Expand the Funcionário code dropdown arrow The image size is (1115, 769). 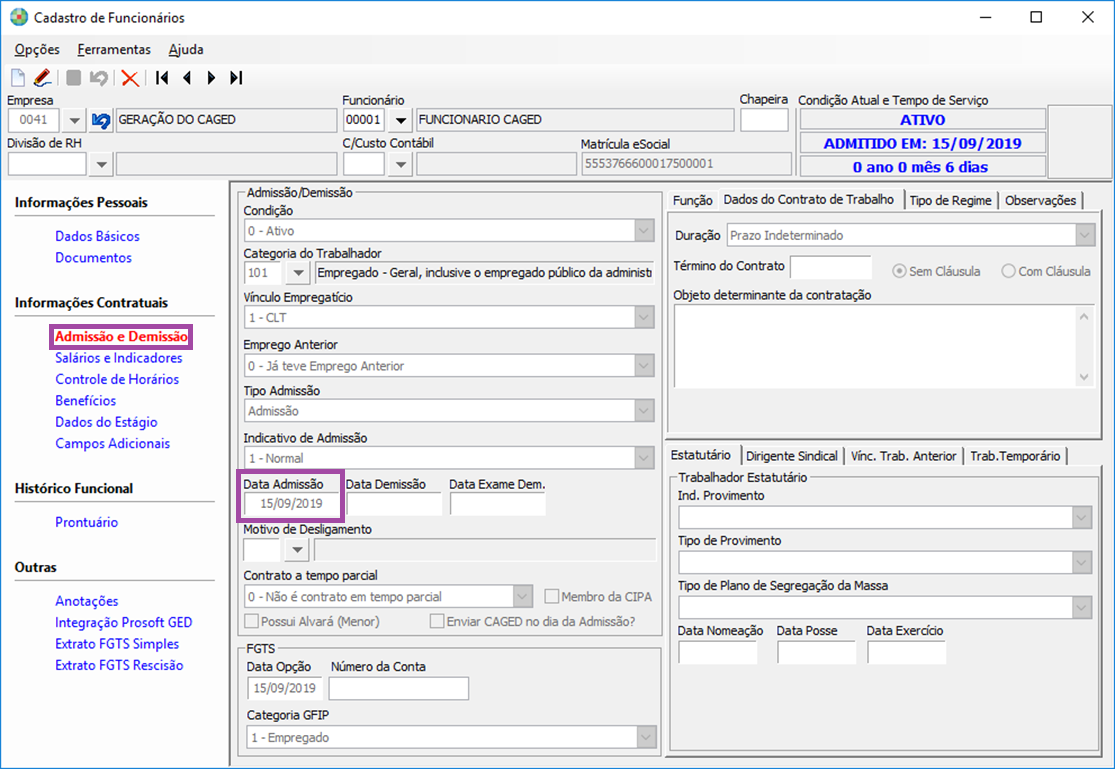click(x=400, y=120)
